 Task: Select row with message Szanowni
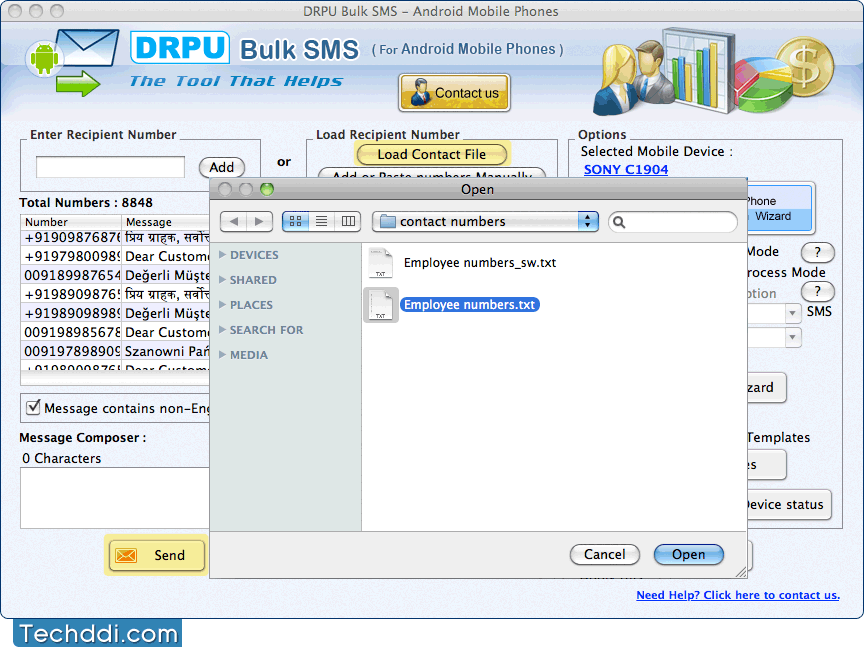point(115,351)
